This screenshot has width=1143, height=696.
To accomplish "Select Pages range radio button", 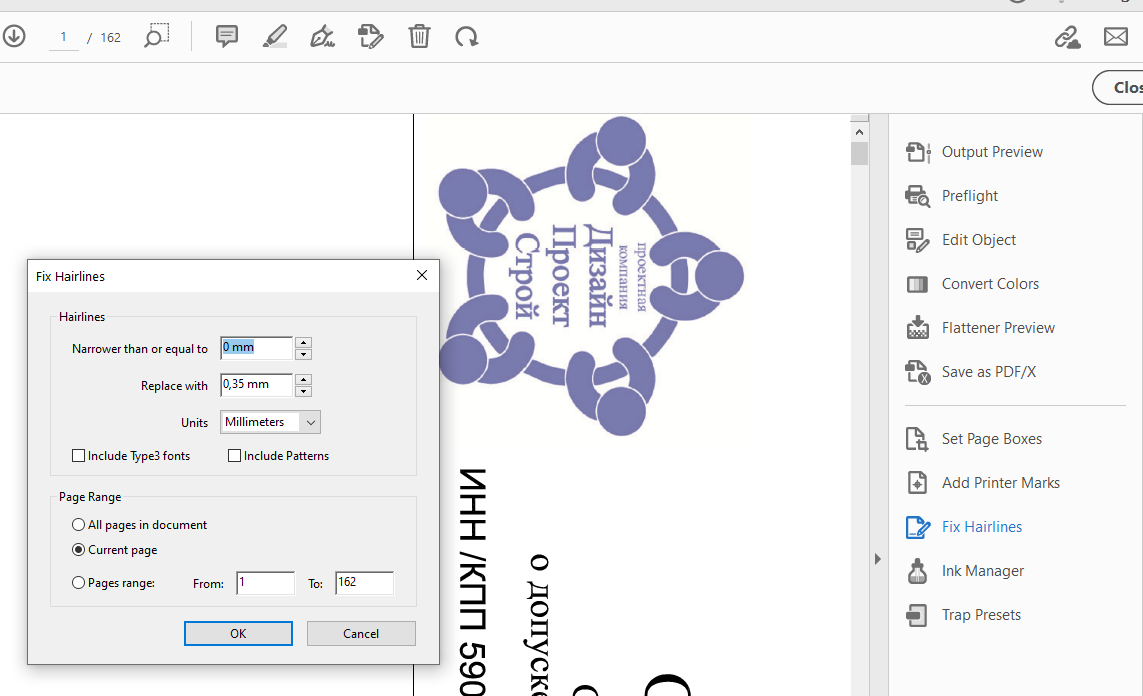I will 78,583.
